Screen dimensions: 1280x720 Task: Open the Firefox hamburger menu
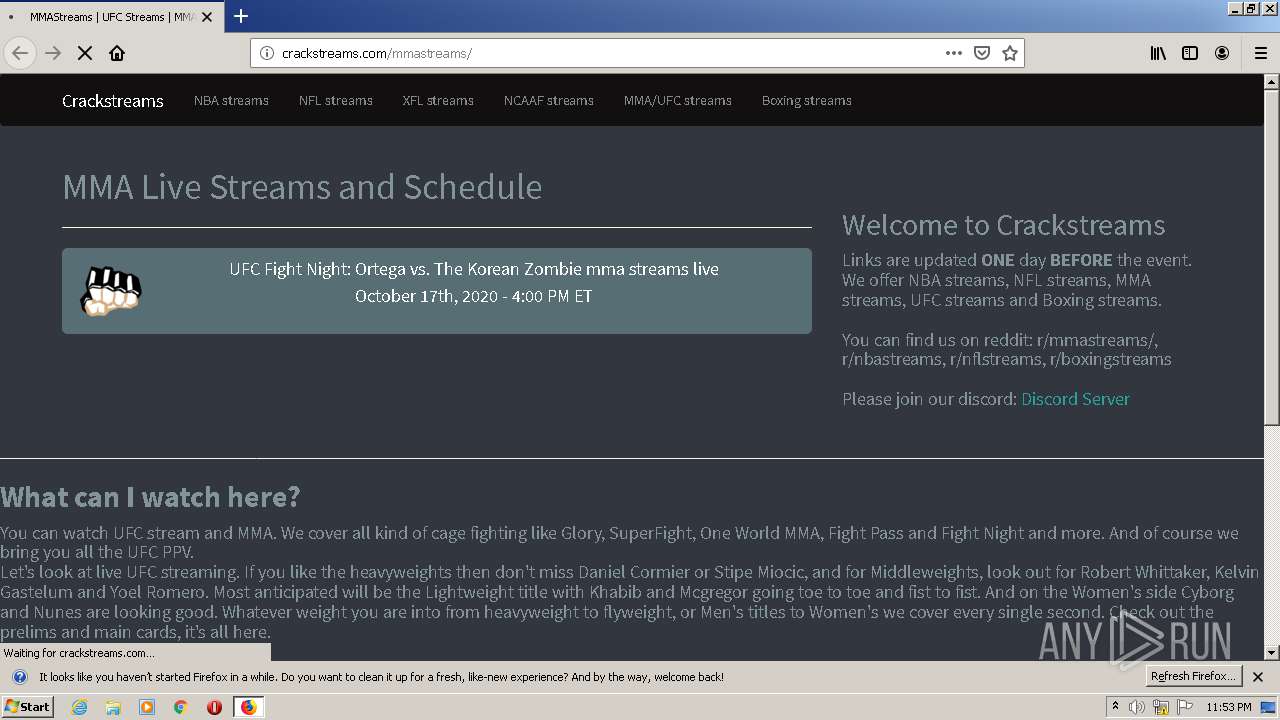point(1261,53)
